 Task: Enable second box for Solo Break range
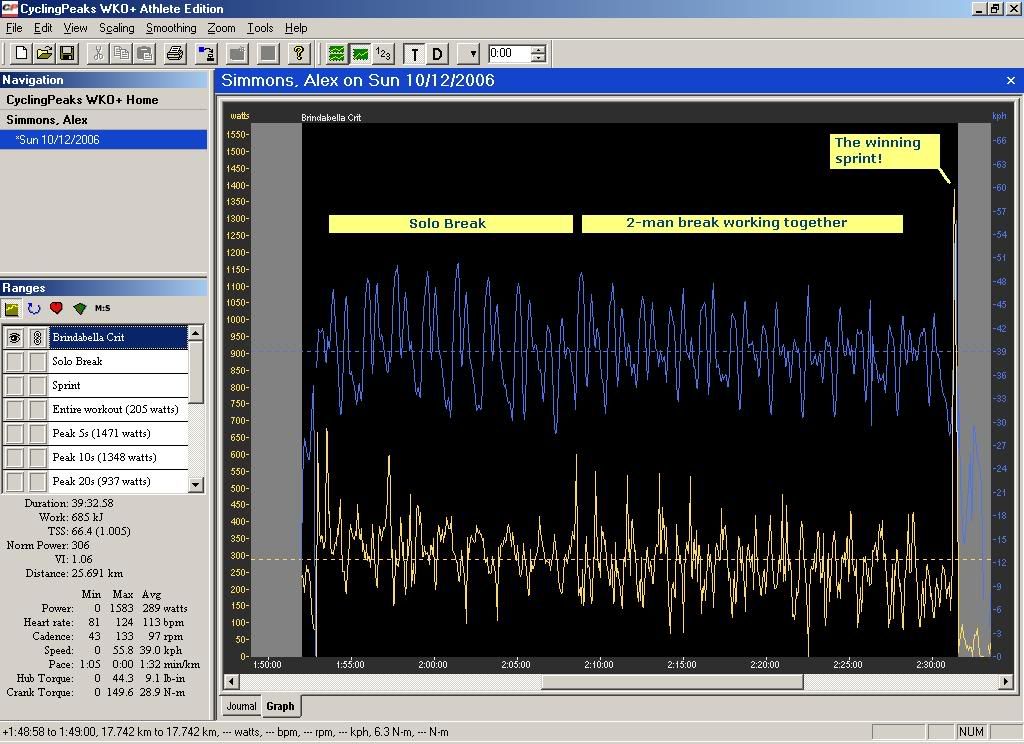point(37,361)
